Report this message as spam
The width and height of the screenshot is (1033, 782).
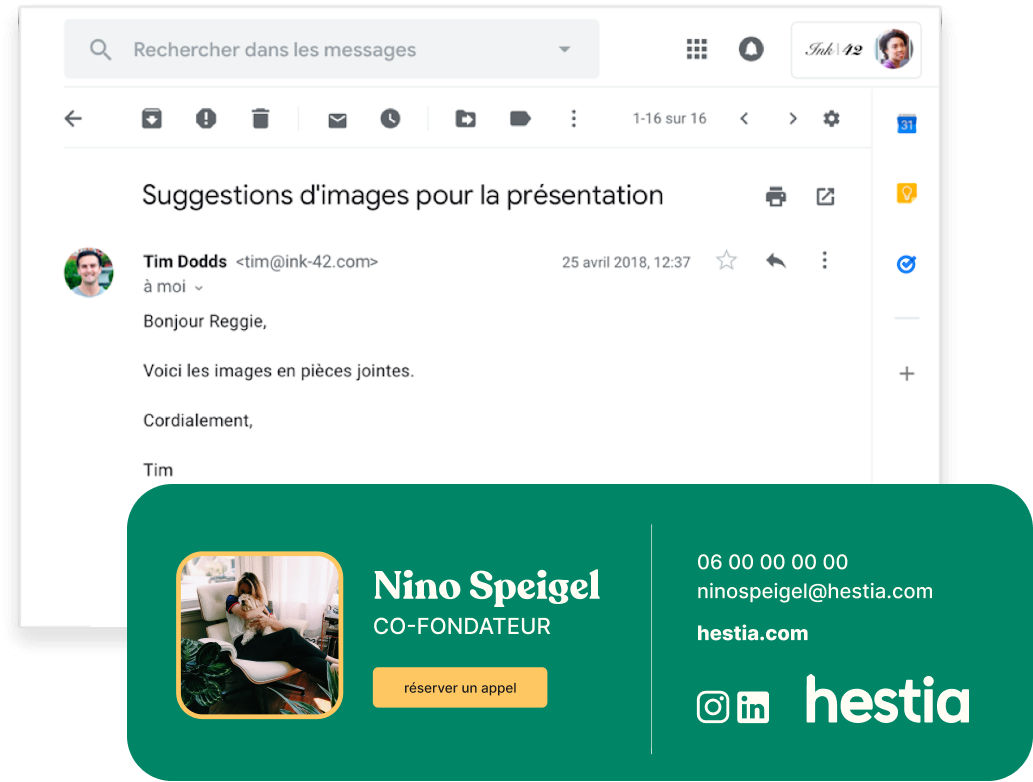(206, 119)
